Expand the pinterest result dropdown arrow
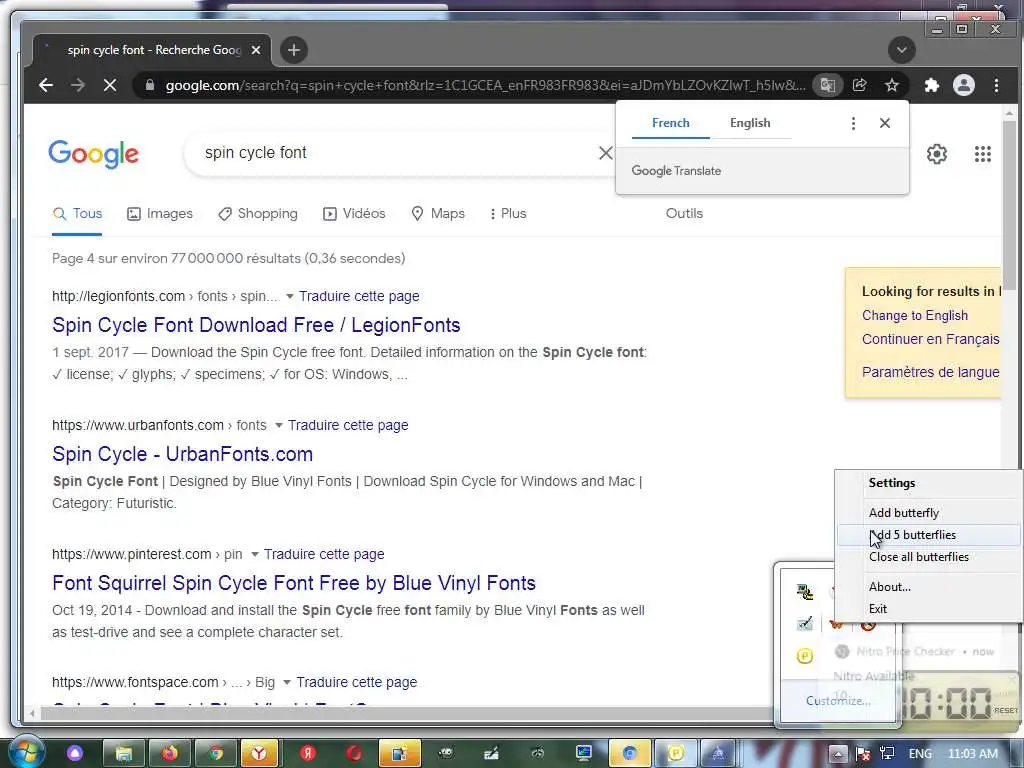 [x=254, y=554]
